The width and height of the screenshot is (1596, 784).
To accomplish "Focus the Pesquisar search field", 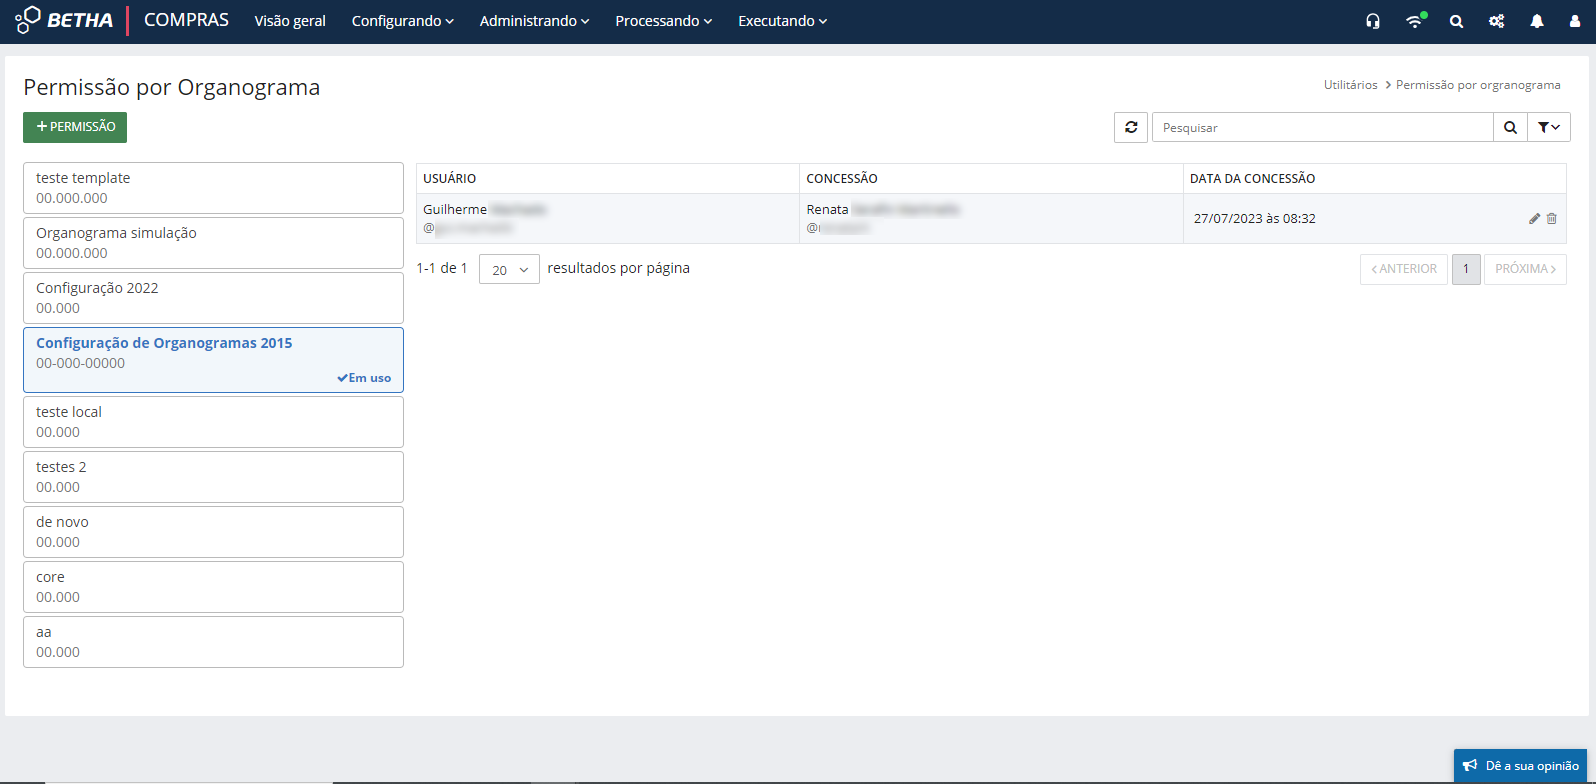I will point(1322,127).
